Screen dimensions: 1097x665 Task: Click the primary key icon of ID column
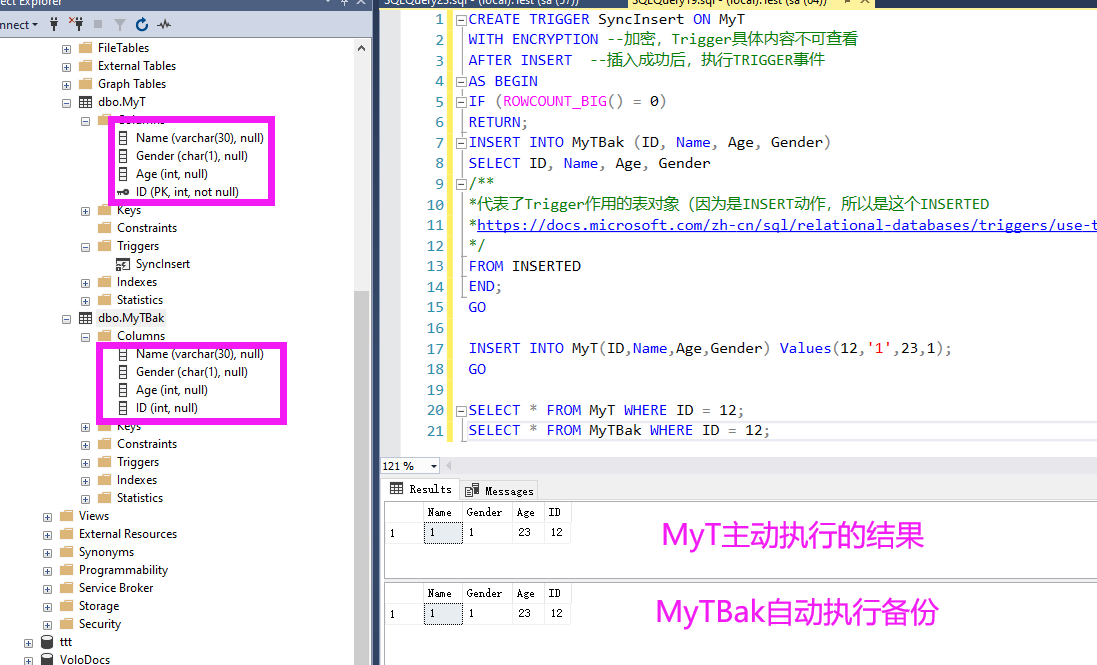[x=123, y=192]
